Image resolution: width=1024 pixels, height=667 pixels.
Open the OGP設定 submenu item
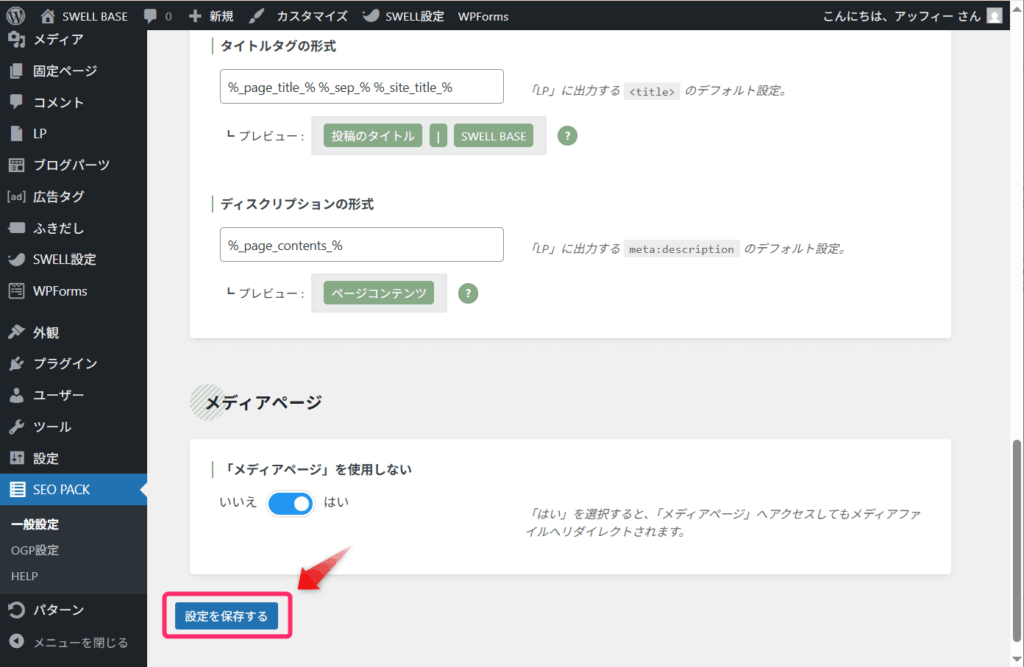coord(35,550)
